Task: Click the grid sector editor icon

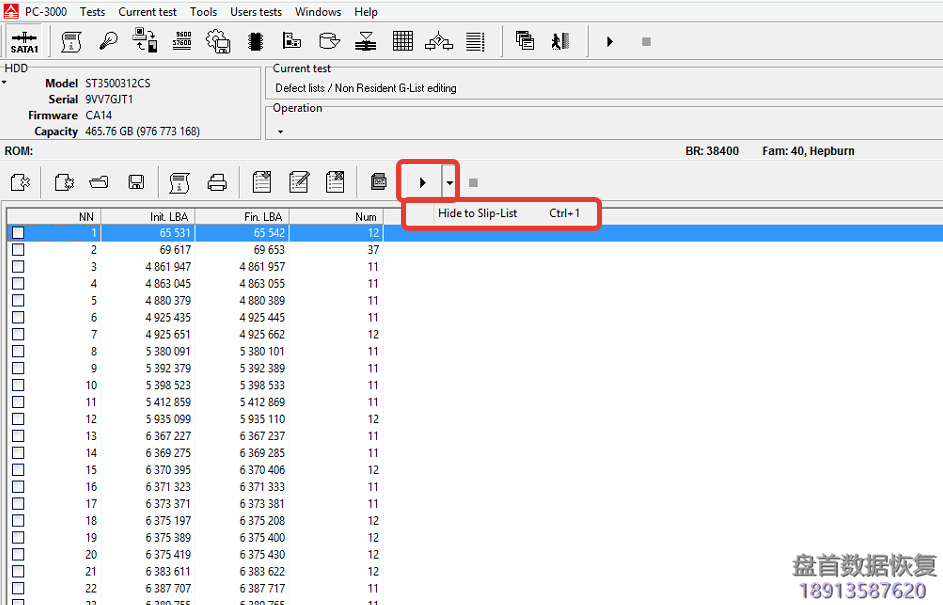Action: click(x=403, y=42)
